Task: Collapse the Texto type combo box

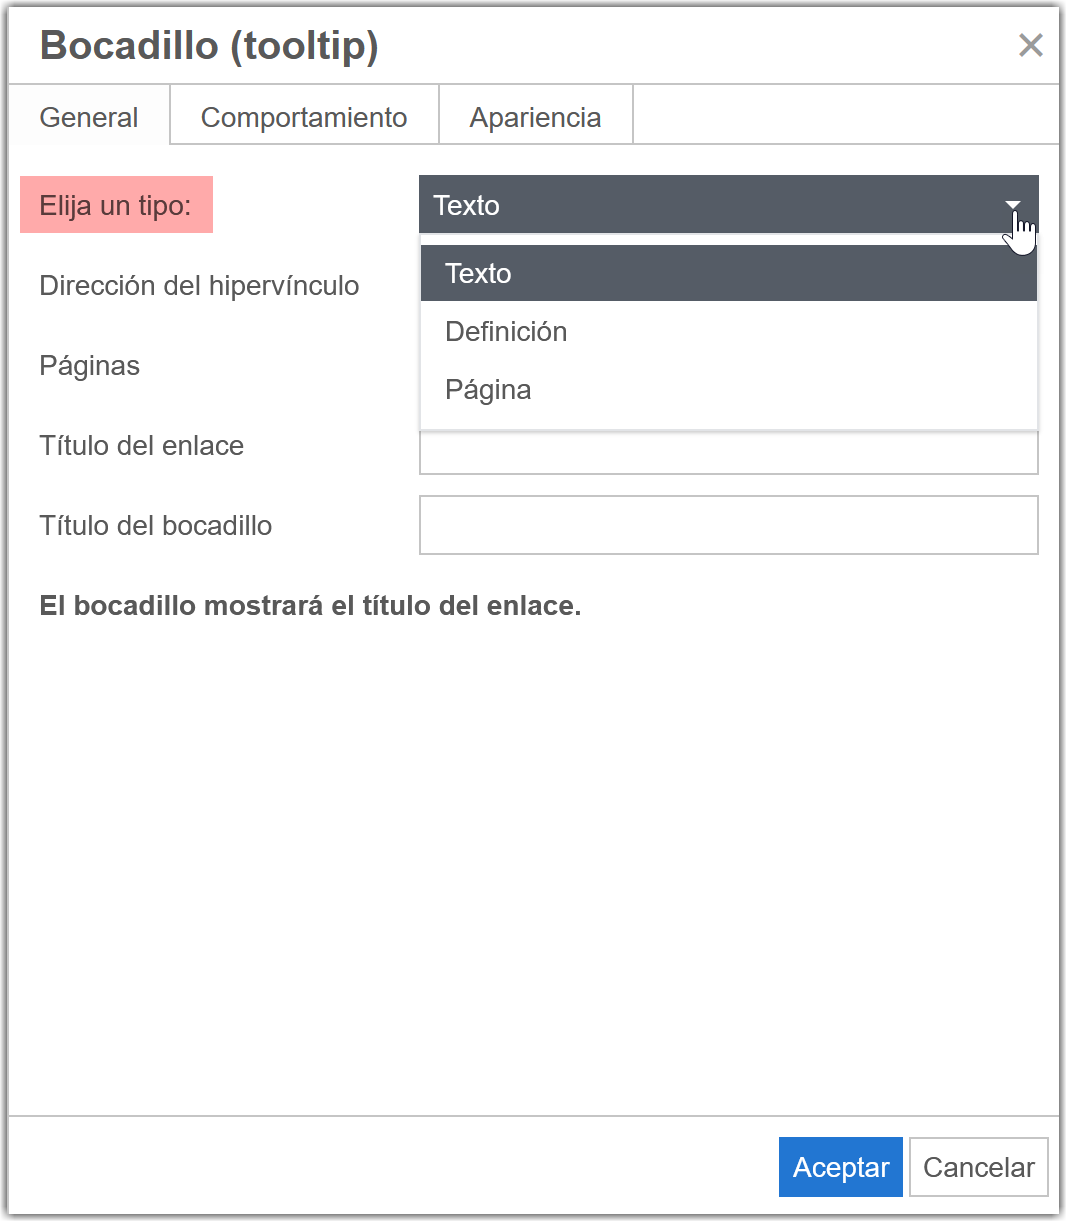Action: pos(700,206)
